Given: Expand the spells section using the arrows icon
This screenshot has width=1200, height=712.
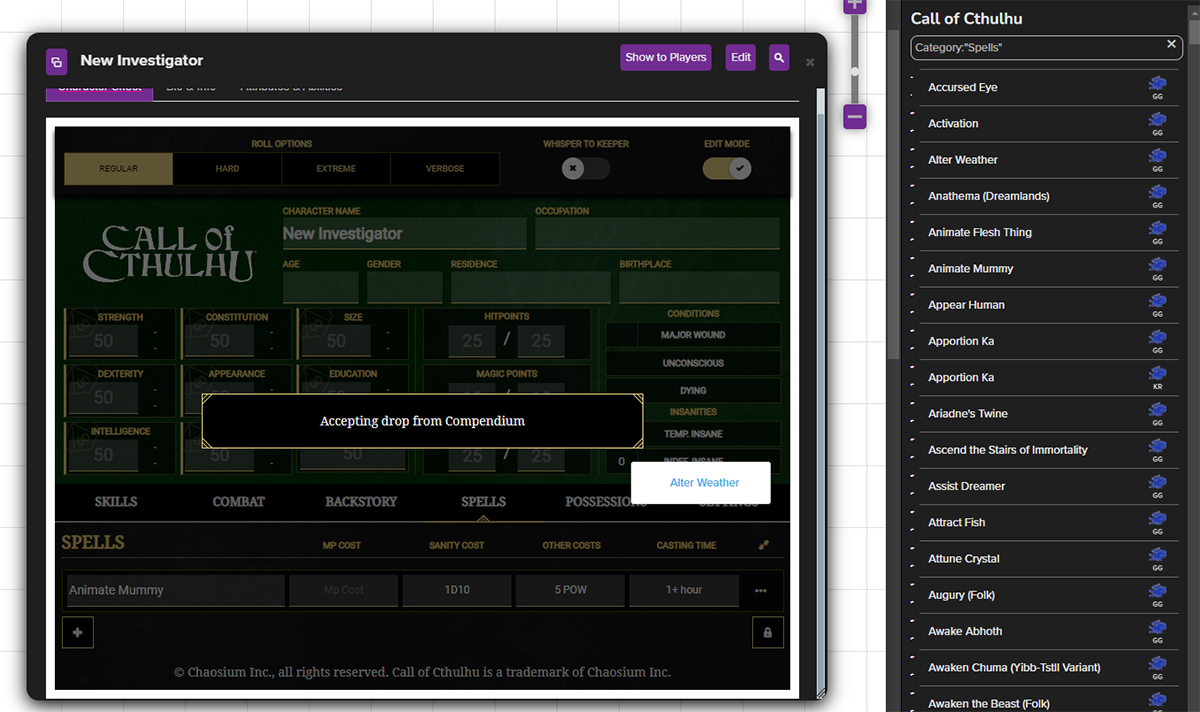Looking at the screenshot, I should click(x=764, y=545).
